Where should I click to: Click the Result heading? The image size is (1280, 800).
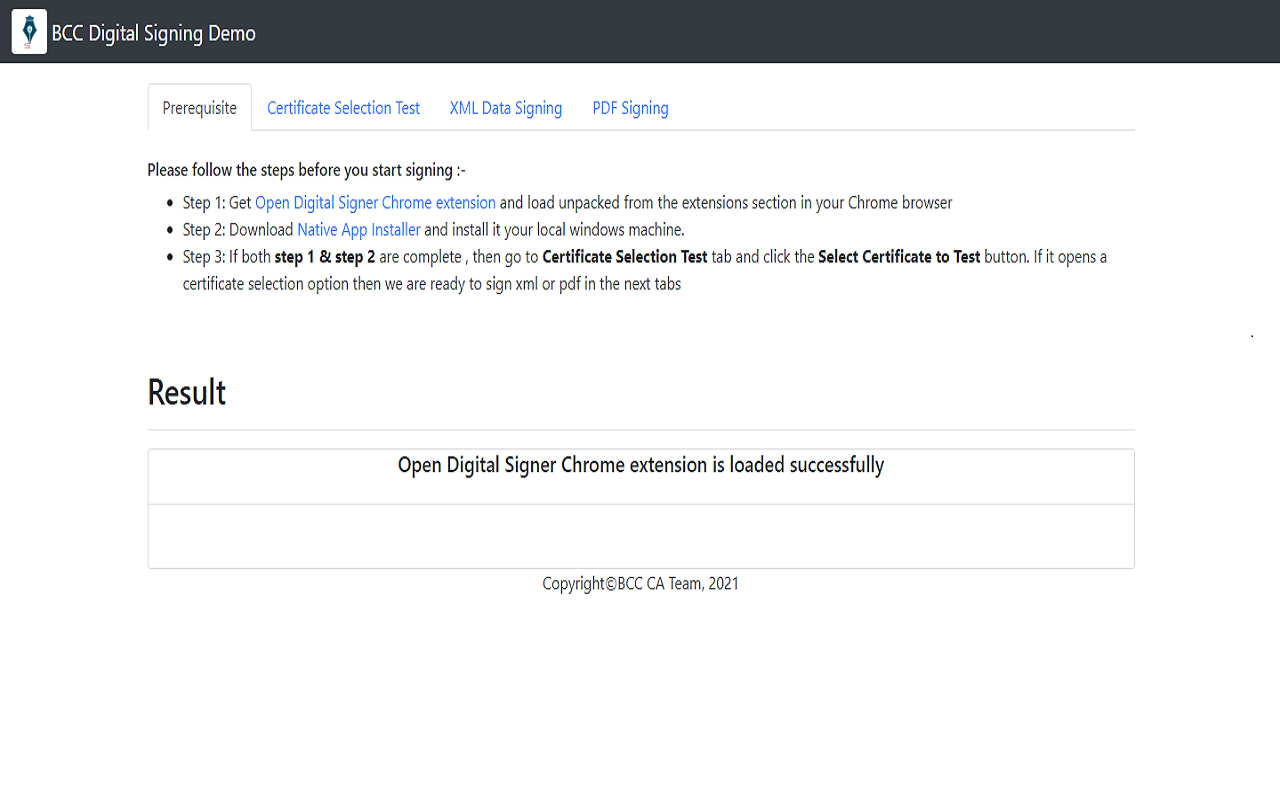(187, 392)
